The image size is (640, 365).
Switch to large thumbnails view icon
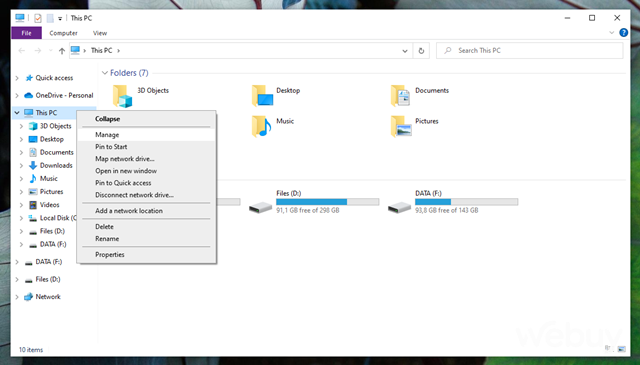pos(622,349)
